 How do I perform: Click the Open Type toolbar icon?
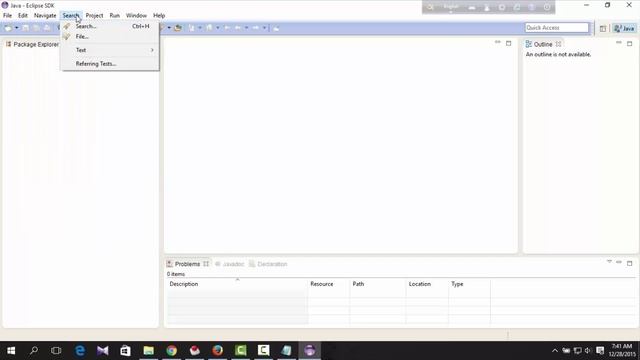click(x=178, y=28)
